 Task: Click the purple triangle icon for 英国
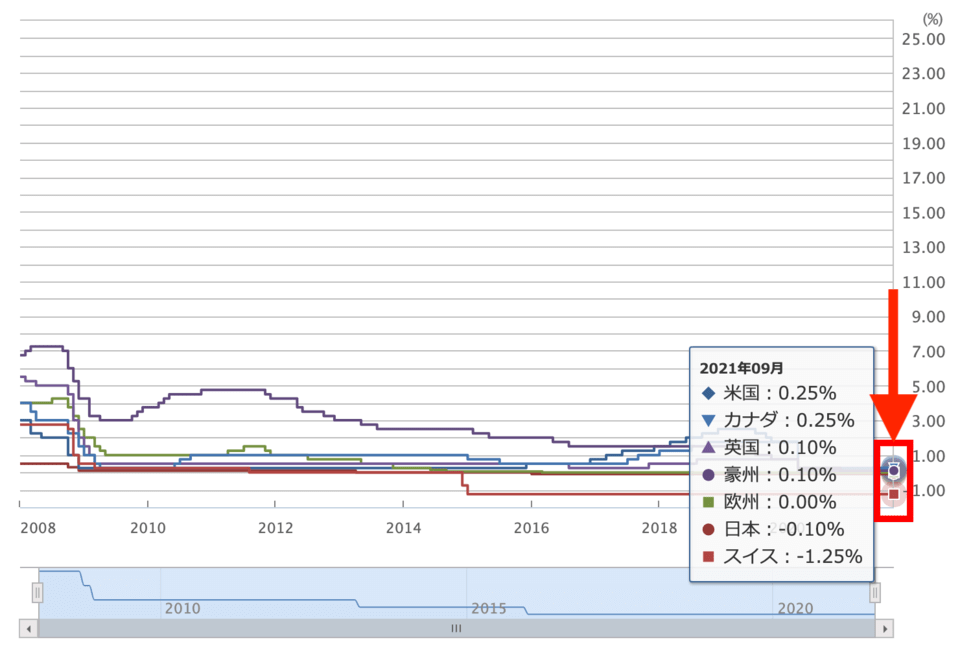[x=708, y=447]
